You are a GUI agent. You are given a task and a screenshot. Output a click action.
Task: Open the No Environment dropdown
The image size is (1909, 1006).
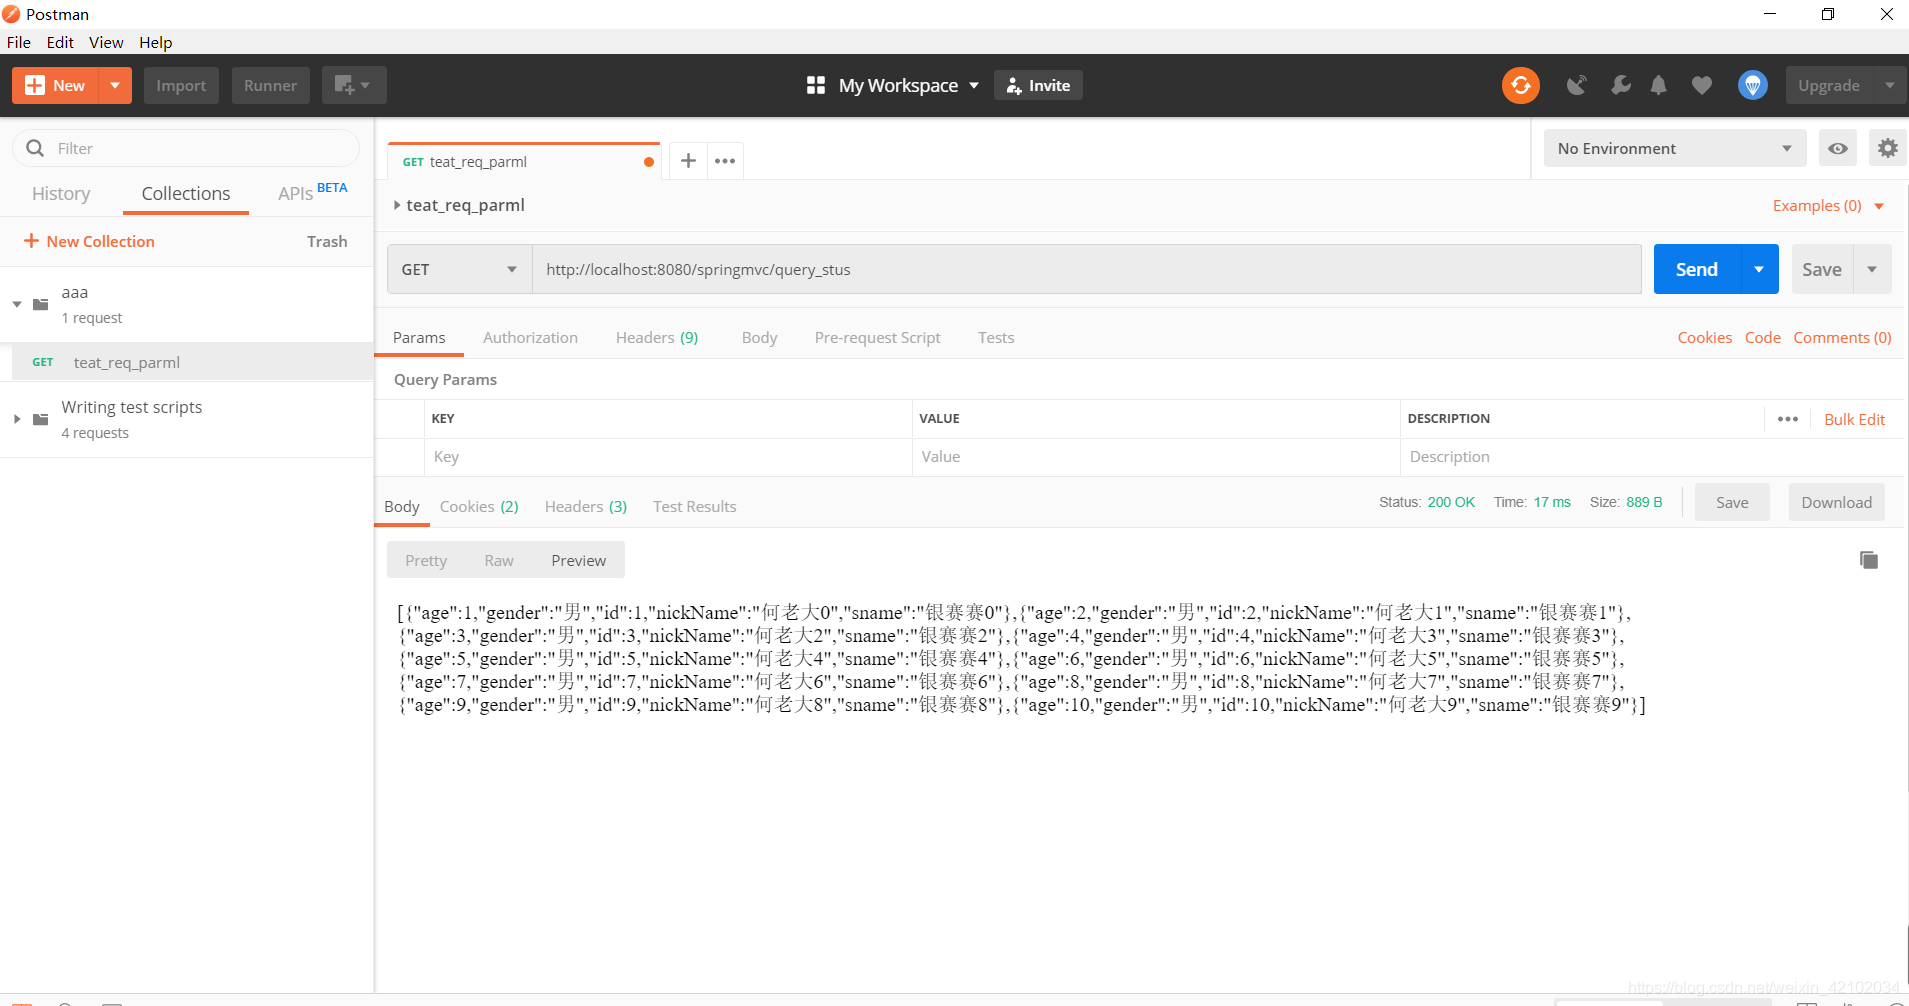[1675, 148]
